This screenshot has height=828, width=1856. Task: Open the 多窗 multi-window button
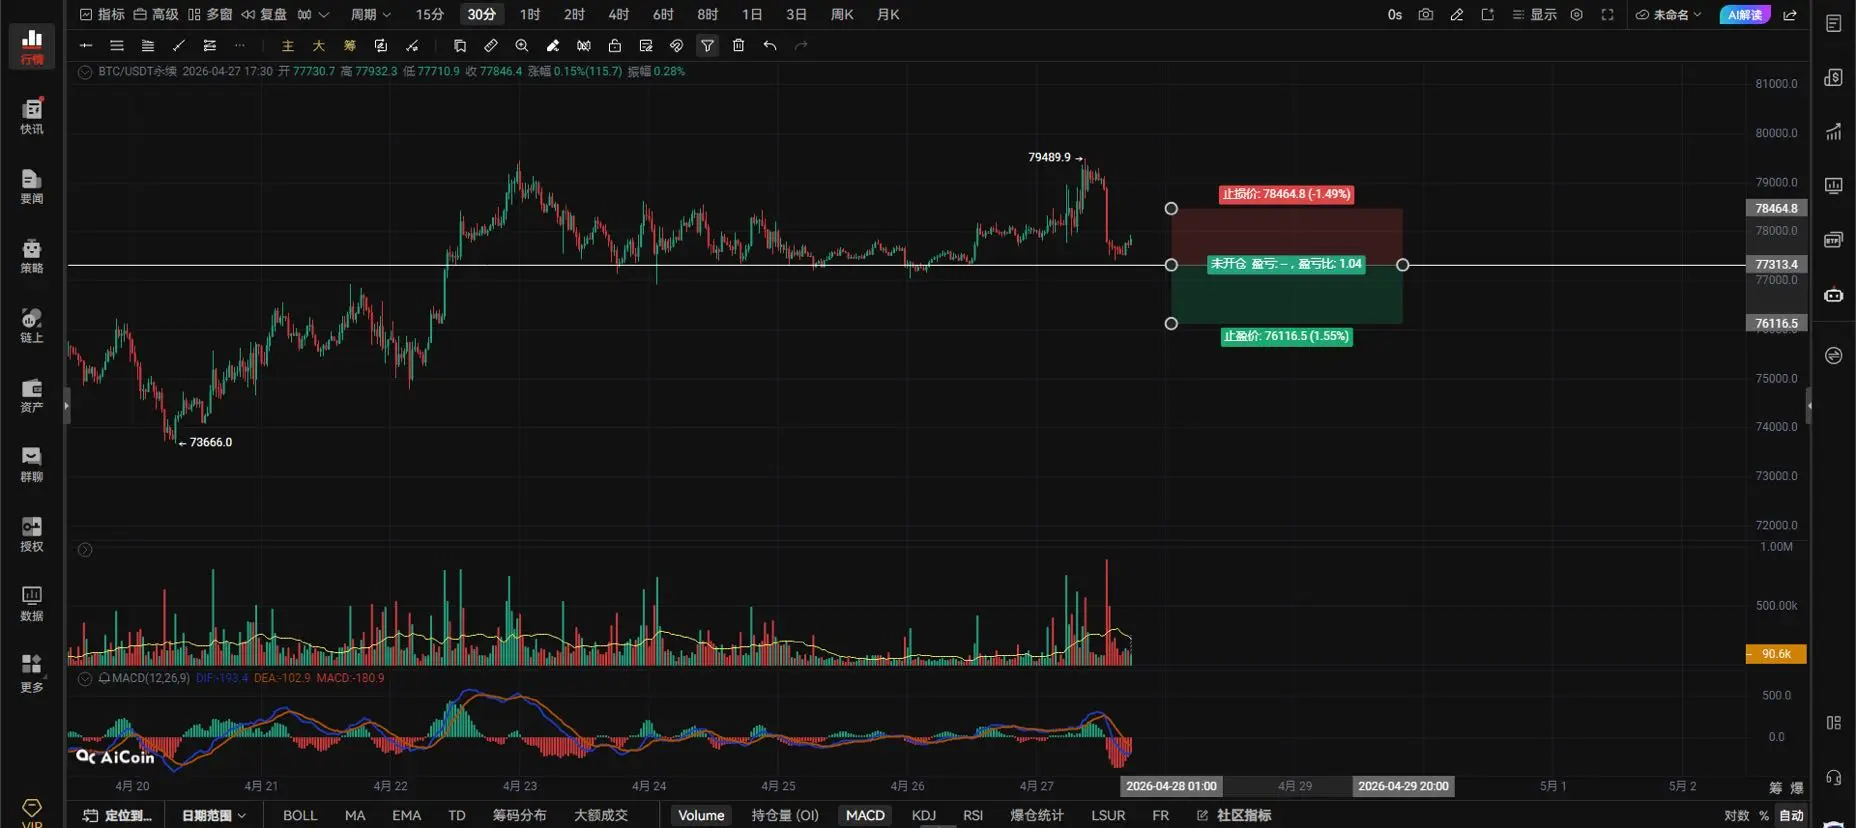coord(210,14)
